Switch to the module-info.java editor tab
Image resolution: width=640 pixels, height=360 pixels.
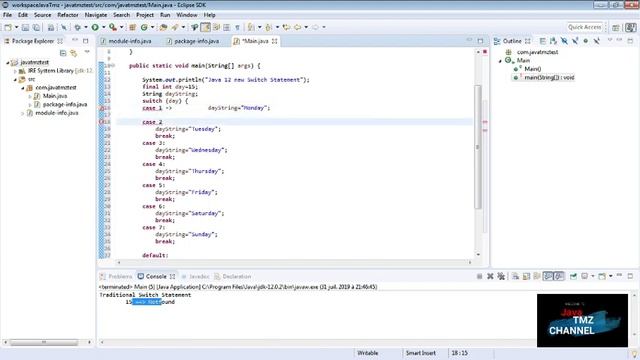pos(126,41)
